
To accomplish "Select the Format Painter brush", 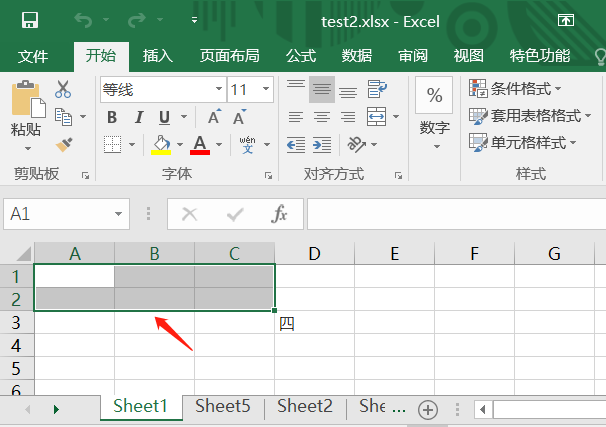I will click(x=64, y=145).
